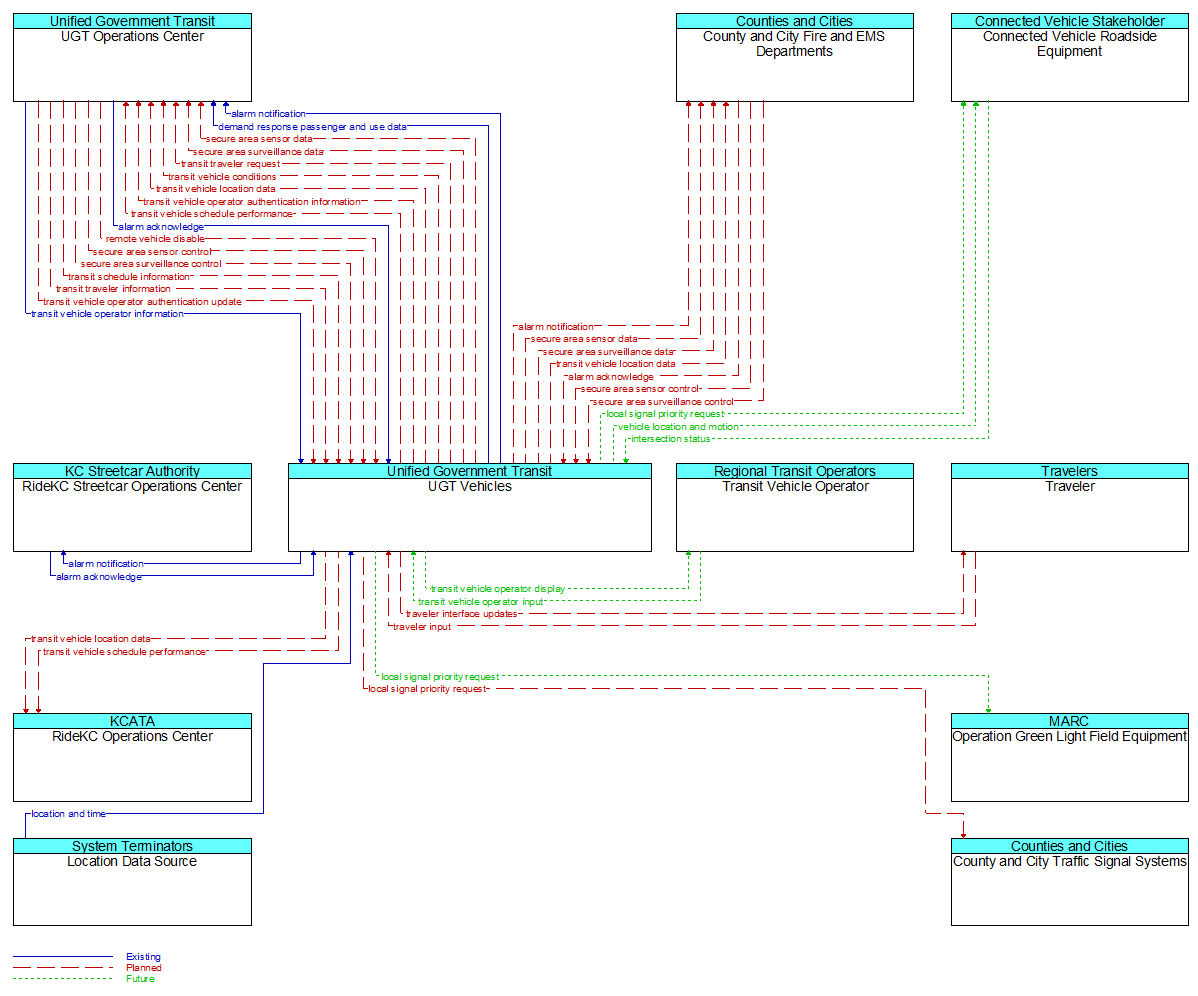Click the System Terminators header
This screenshot has width=1198, height=996.
(132, 846)
